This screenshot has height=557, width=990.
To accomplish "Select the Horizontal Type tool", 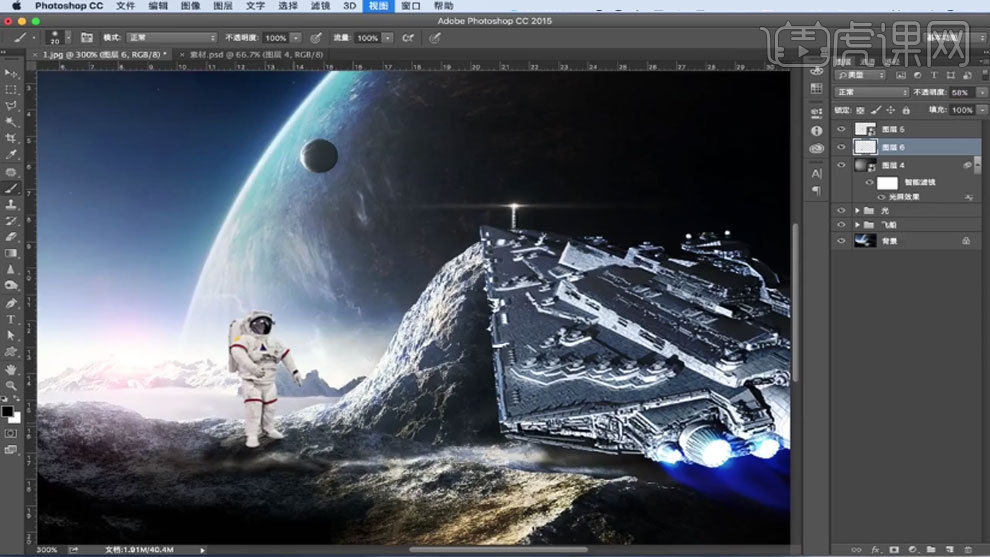I will (11, 320).
